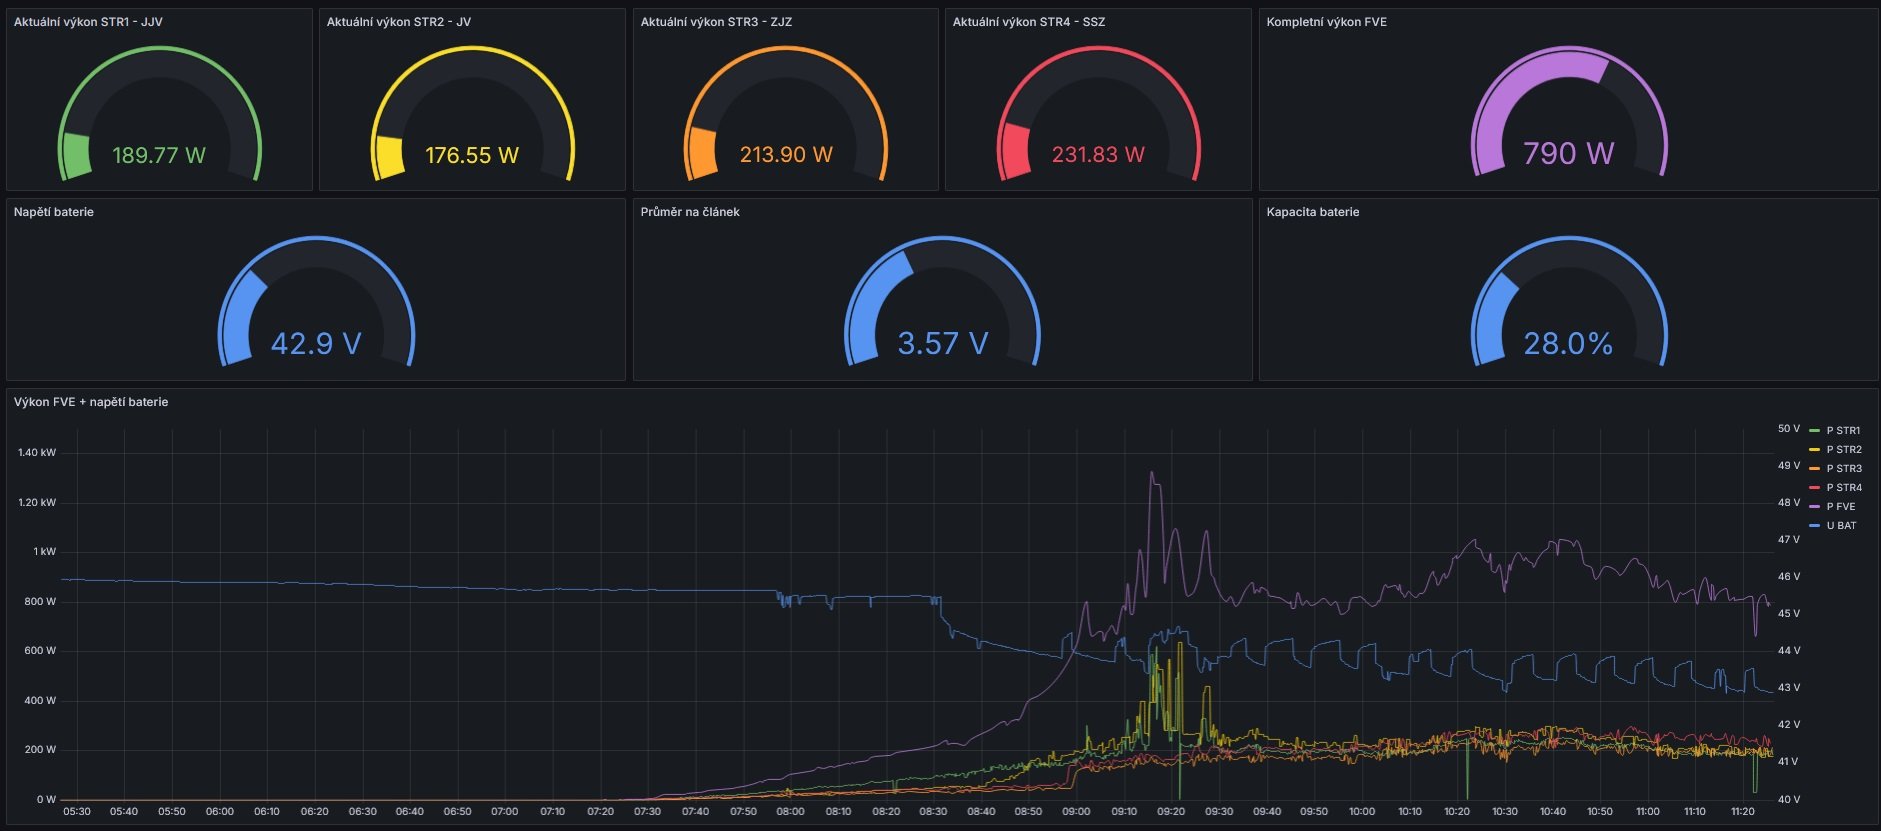Click the Výkon FVE + napětí baterie title
This screenshot has height=831, width=1881.
[x=91, y=402]
